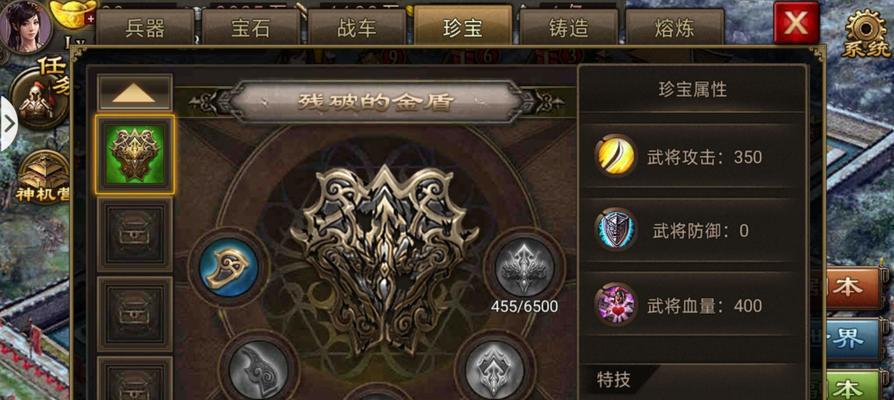Select the grey lower-left fragment orb

pos(258,370)
